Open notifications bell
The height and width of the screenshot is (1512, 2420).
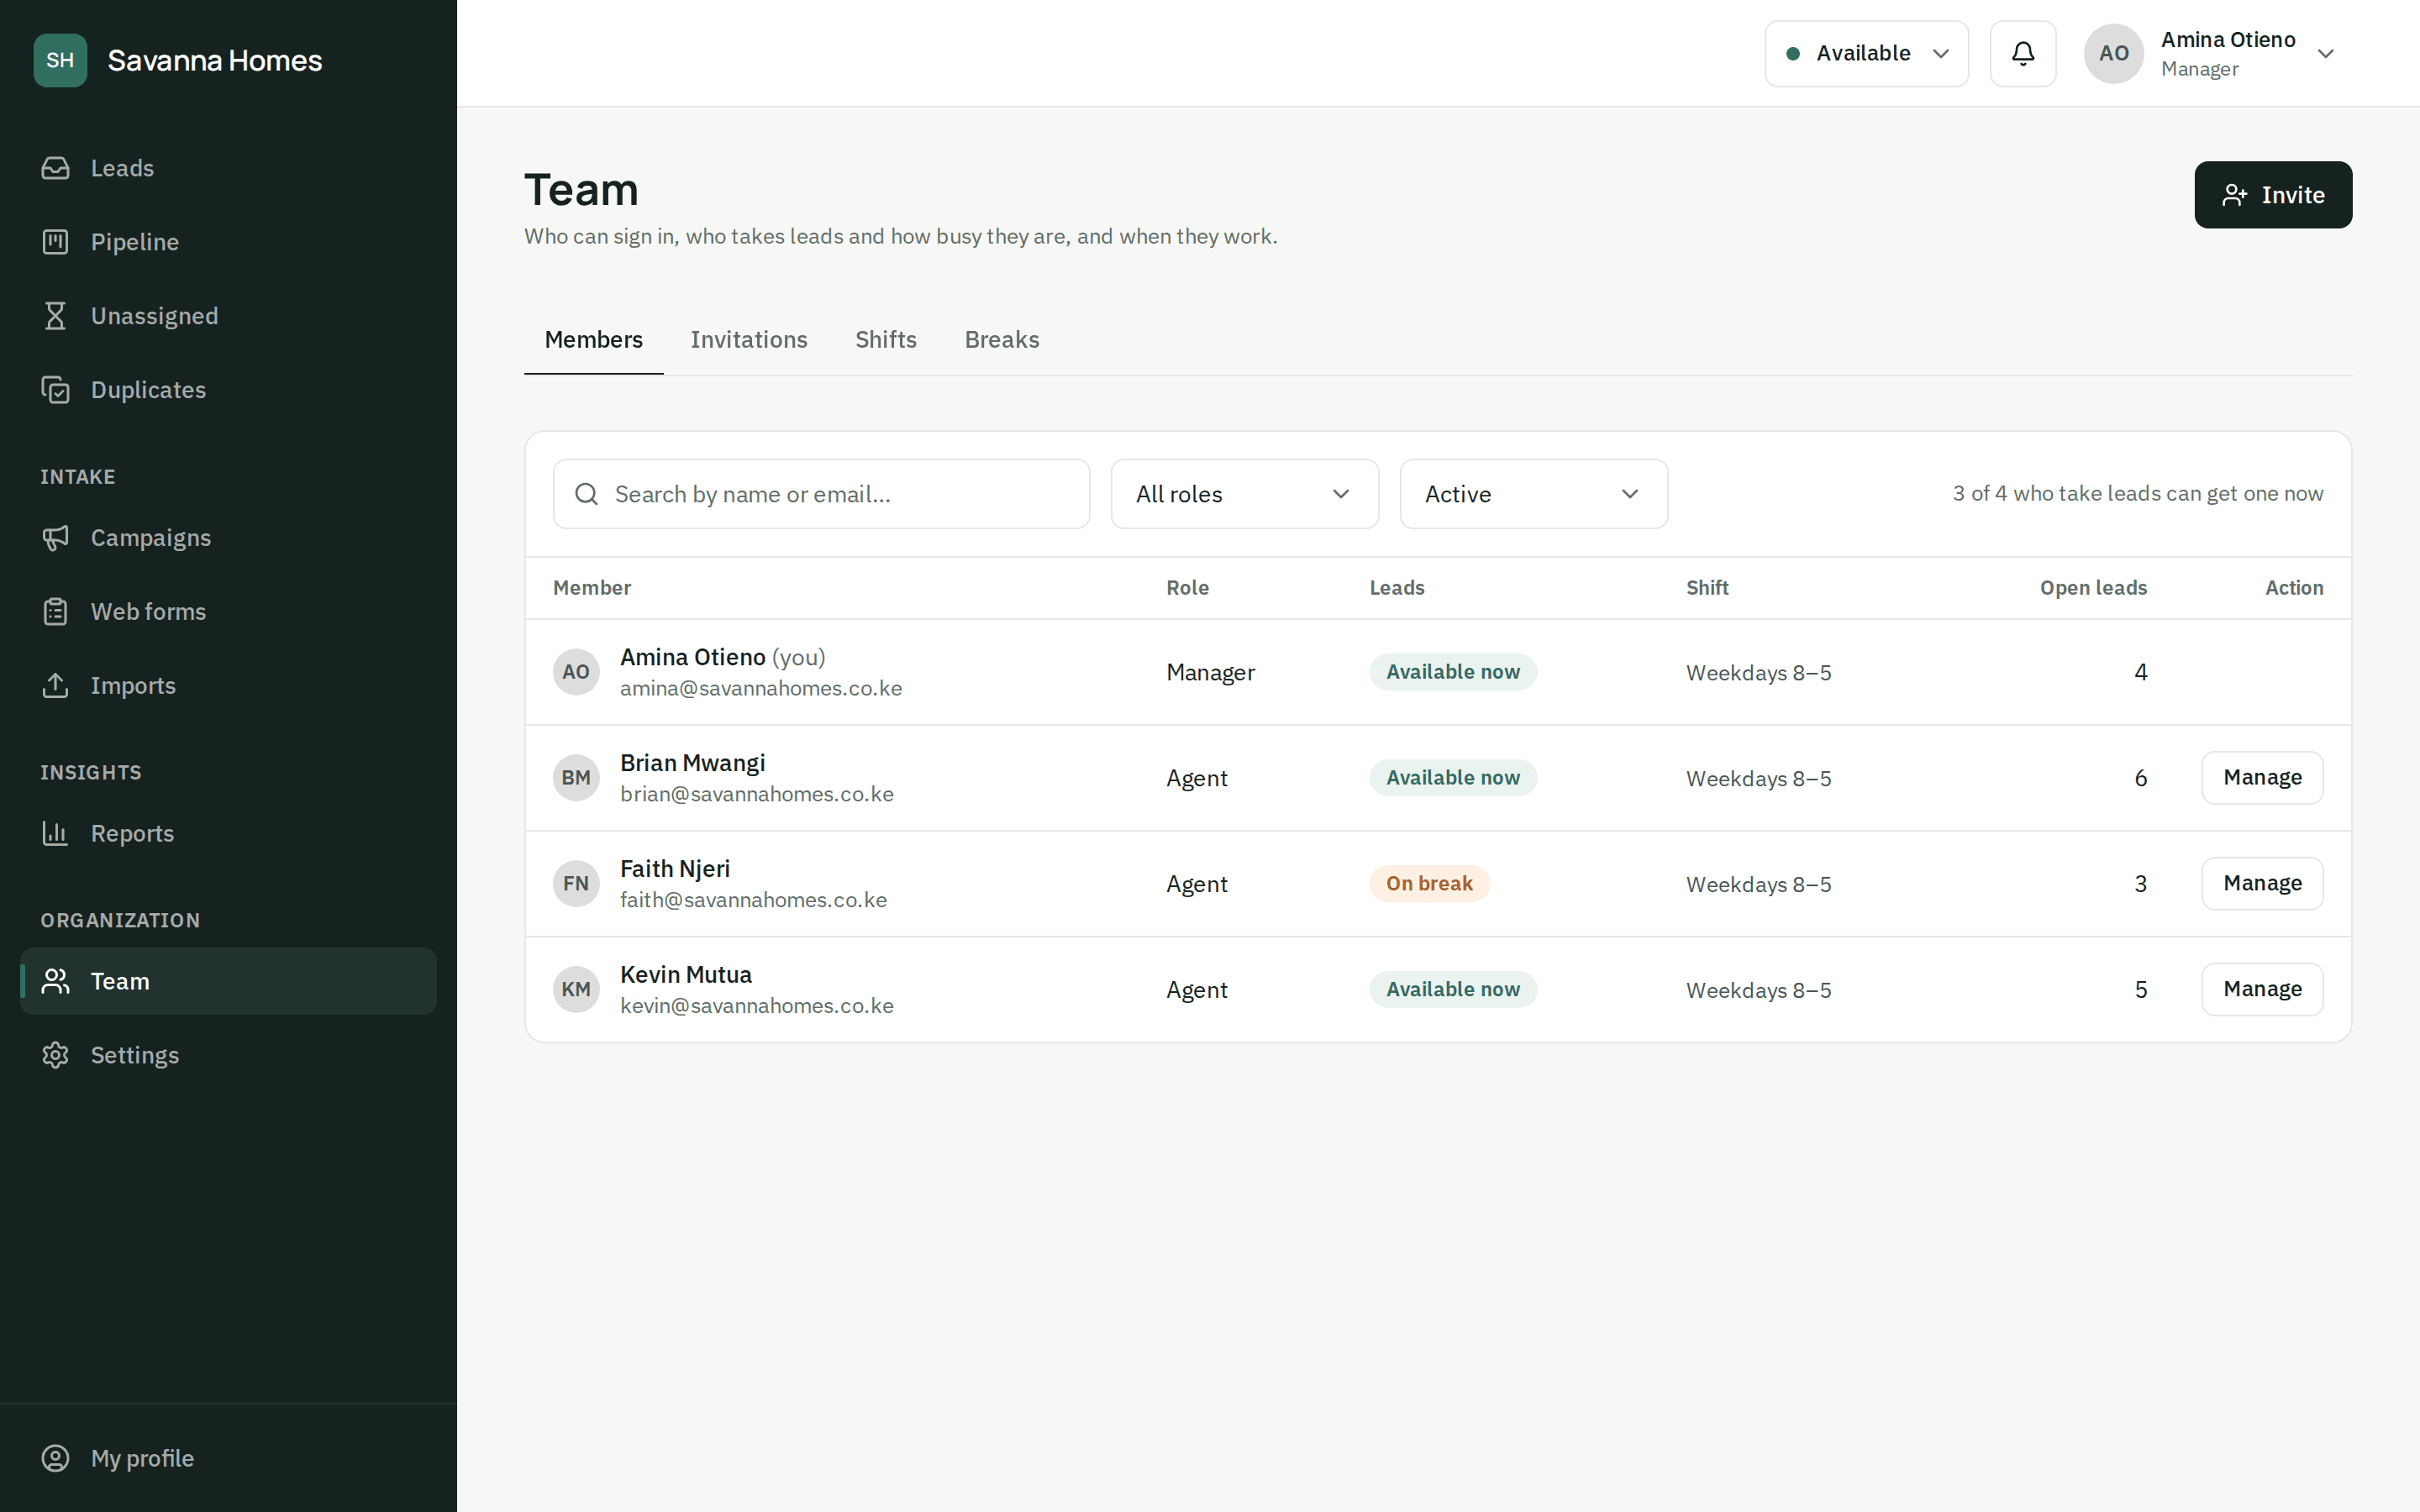point(2022,53)
